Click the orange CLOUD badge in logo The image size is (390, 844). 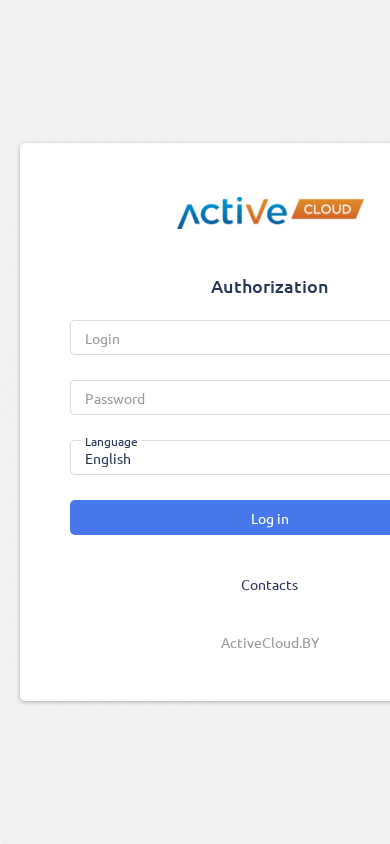[328, 209]
